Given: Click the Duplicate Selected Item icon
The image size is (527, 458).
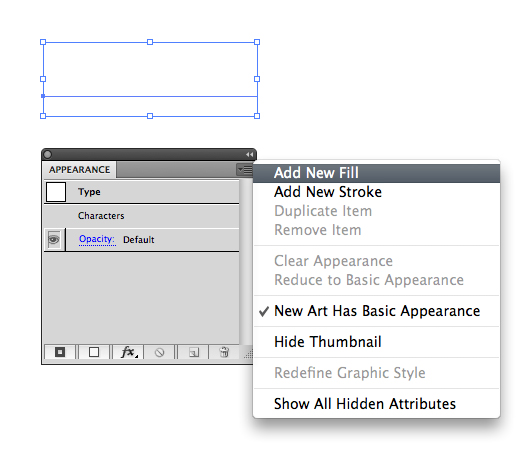Looking at the screenshot, I should coord(194,352).
